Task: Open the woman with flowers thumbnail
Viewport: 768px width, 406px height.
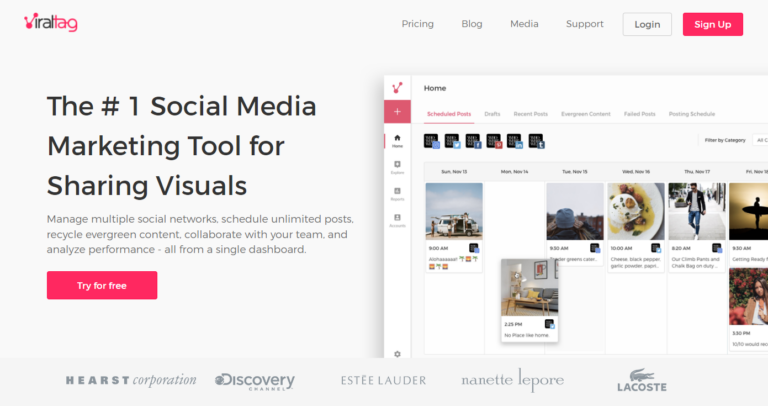Action: 748,296
